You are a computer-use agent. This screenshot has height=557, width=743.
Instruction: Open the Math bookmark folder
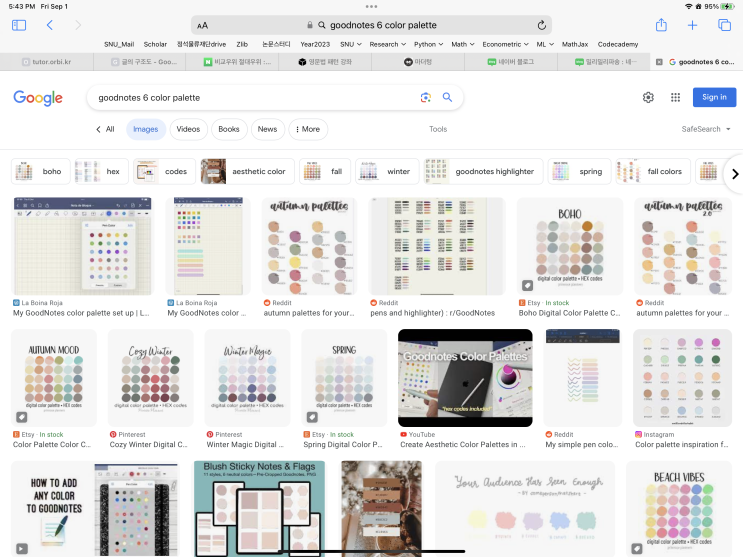point(462,44)
